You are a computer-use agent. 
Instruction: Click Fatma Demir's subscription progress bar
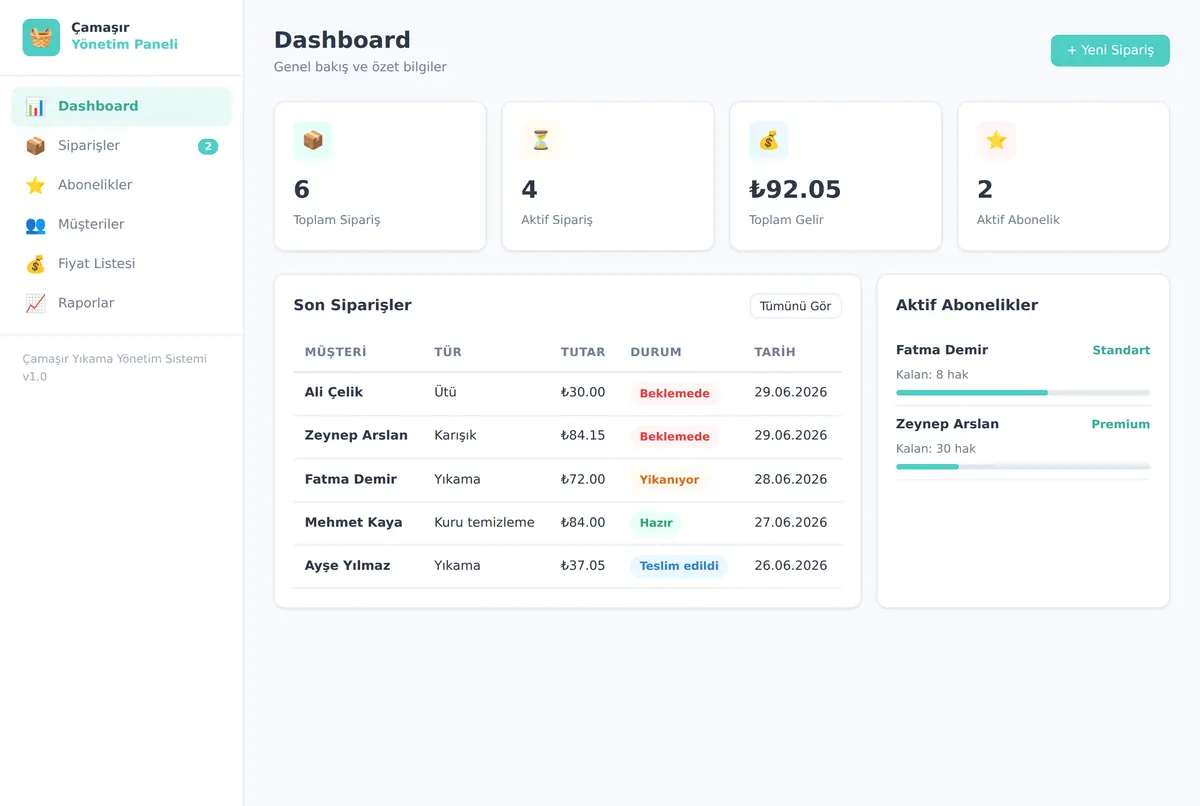click(x=1023, y=393)
